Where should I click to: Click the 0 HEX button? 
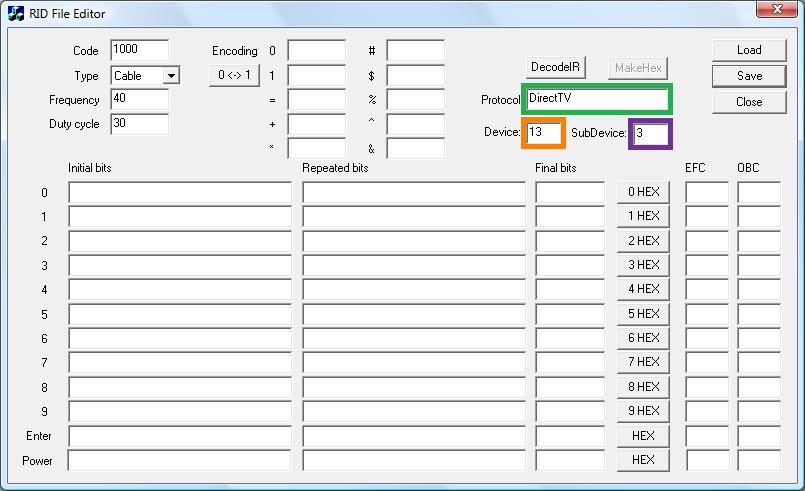point(643,192)
